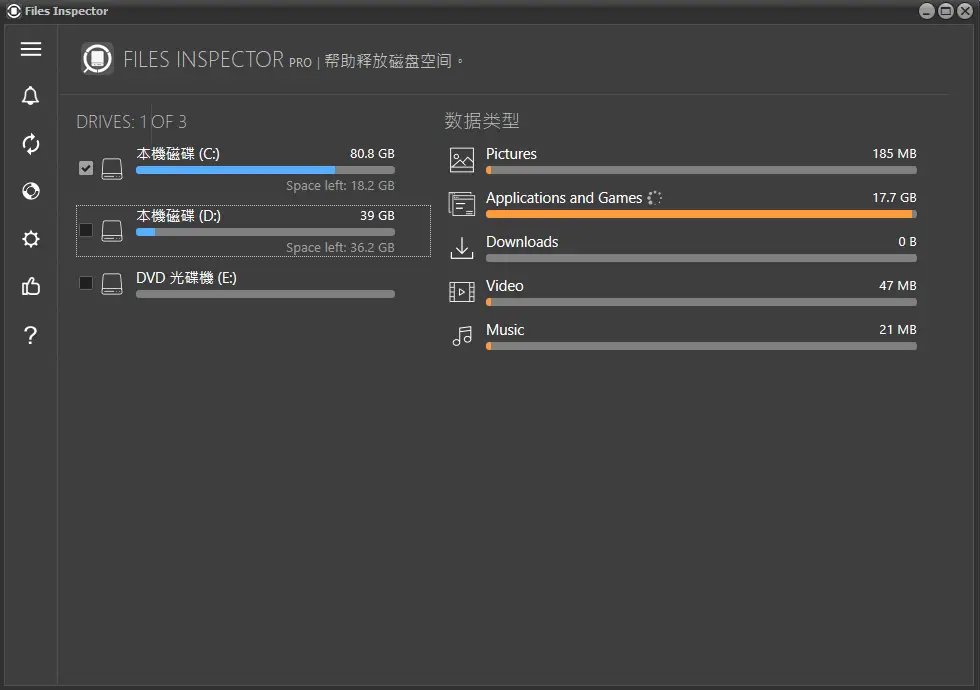The height and width of the screenshot is (690, 980).
Task: Minimize the Files Inspector window
Action: point(927,11)
